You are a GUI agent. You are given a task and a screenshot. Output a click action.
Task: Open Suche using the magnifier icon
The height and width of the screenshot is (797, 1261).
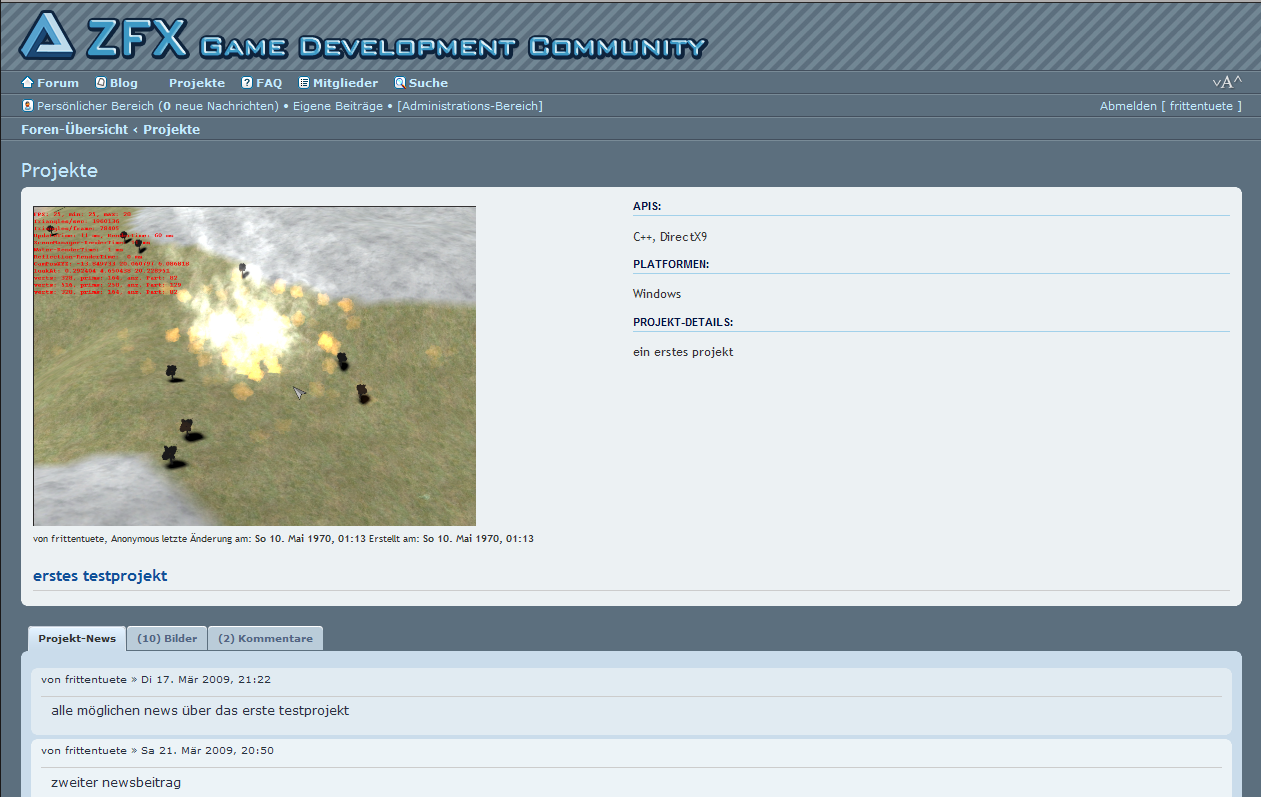(x=400, y=83)
